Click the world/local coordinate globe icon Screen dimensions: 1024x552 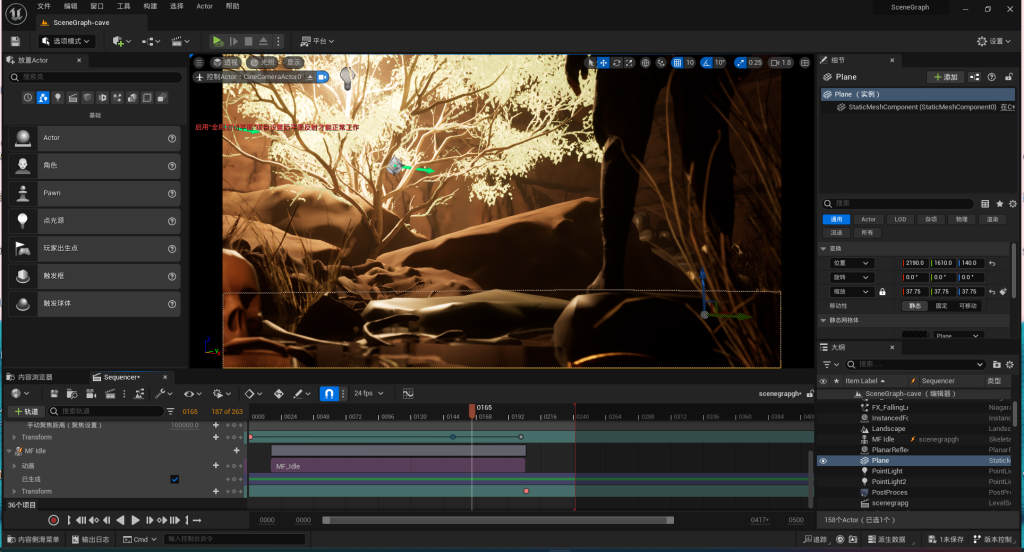click(645, 63)
